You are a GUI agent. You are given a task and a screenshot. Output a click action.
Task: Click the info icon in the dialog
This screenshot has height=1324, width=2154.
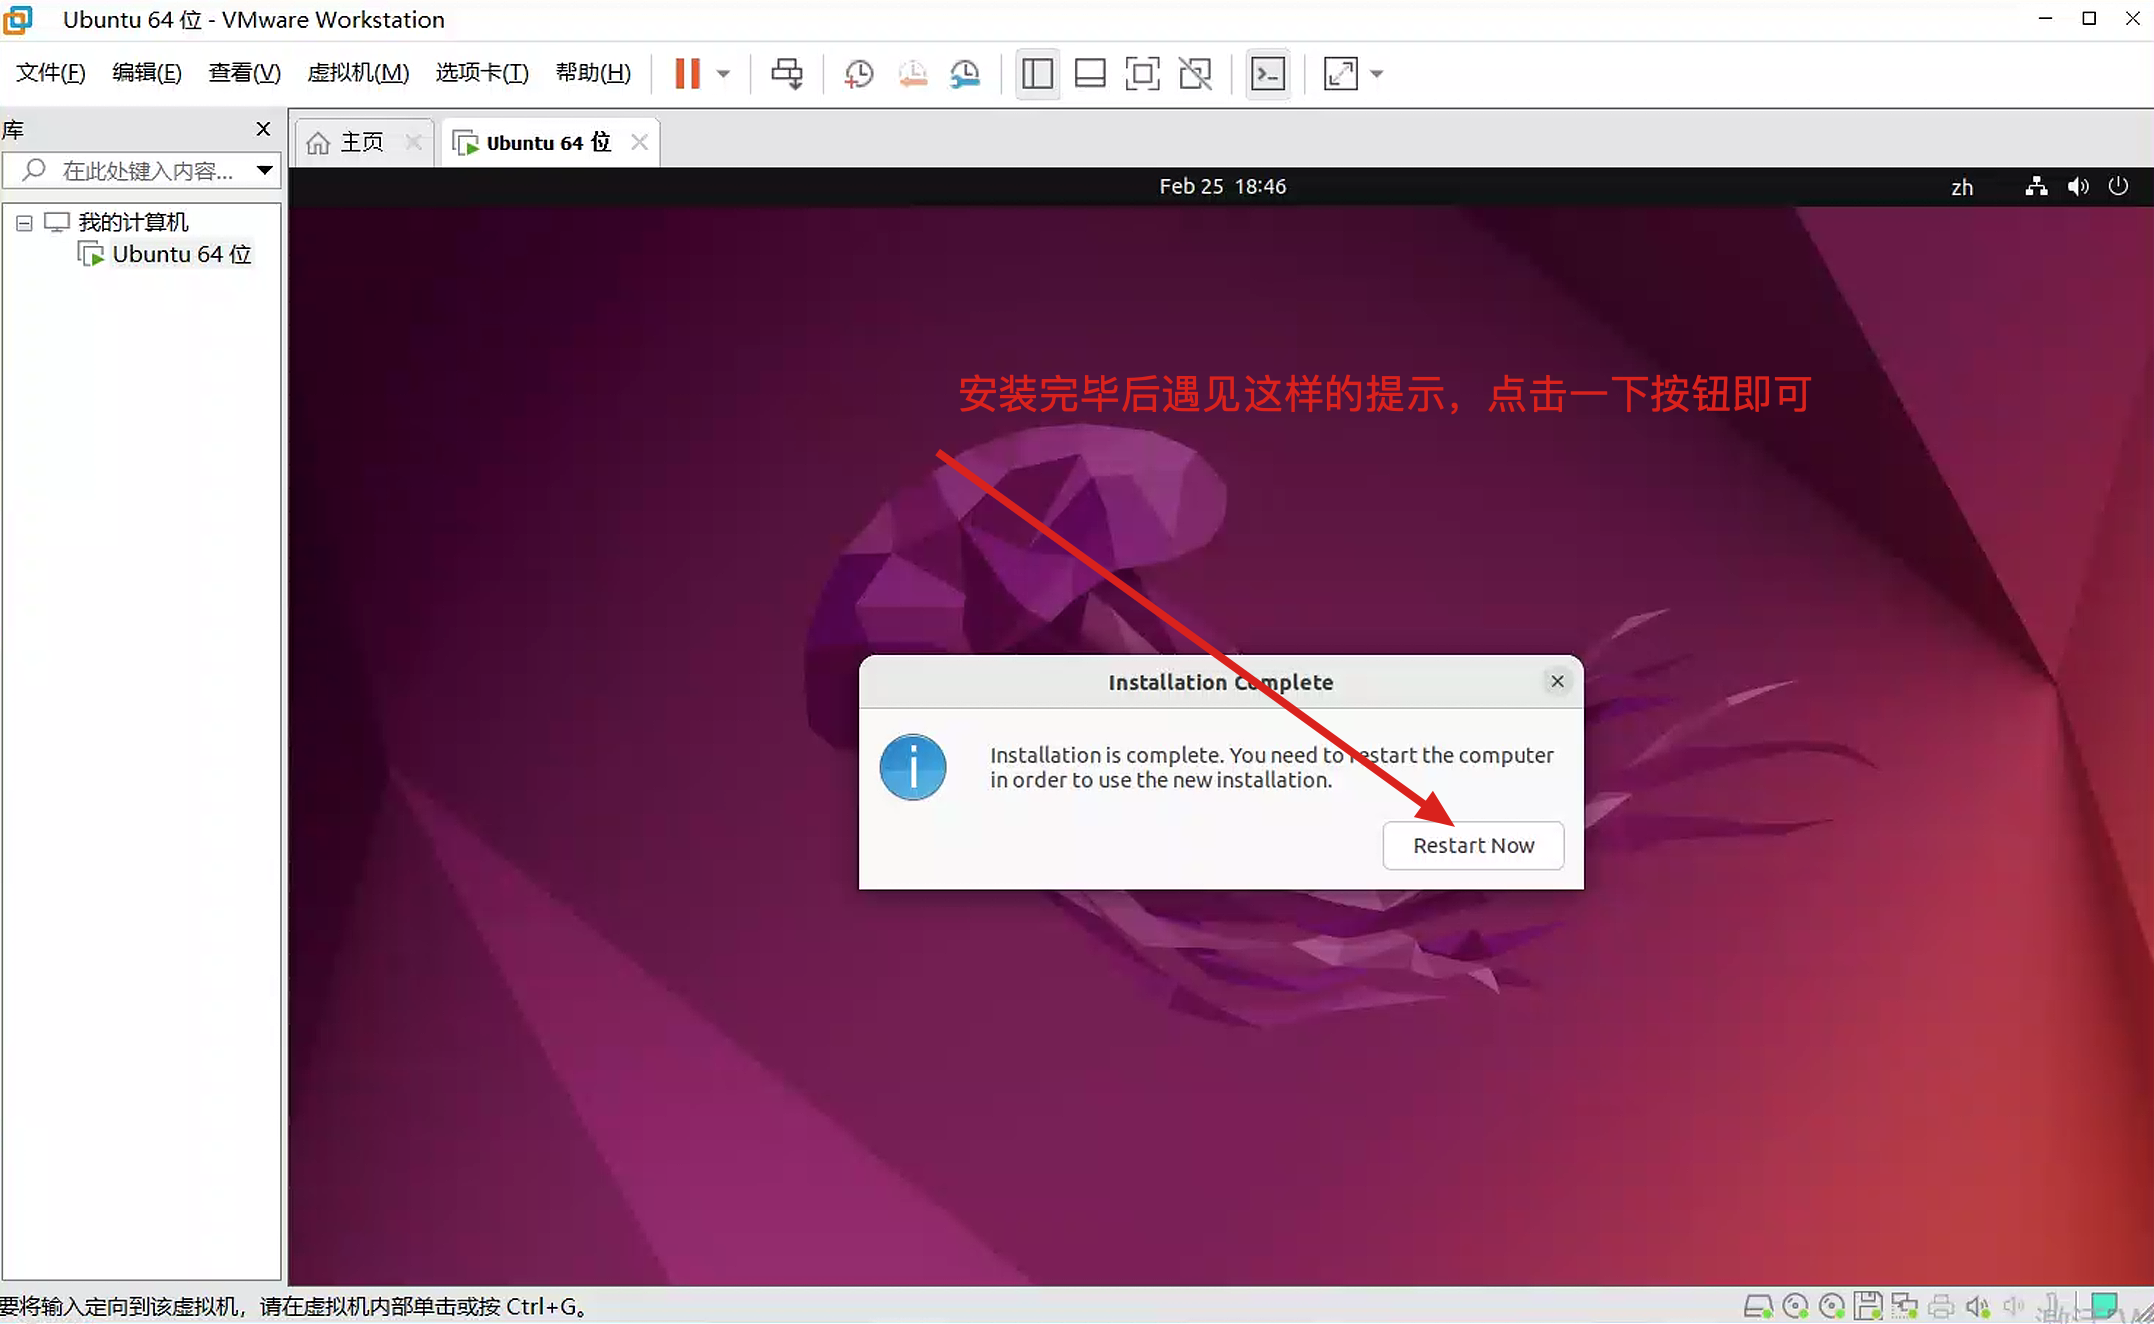tap(912, 767)
